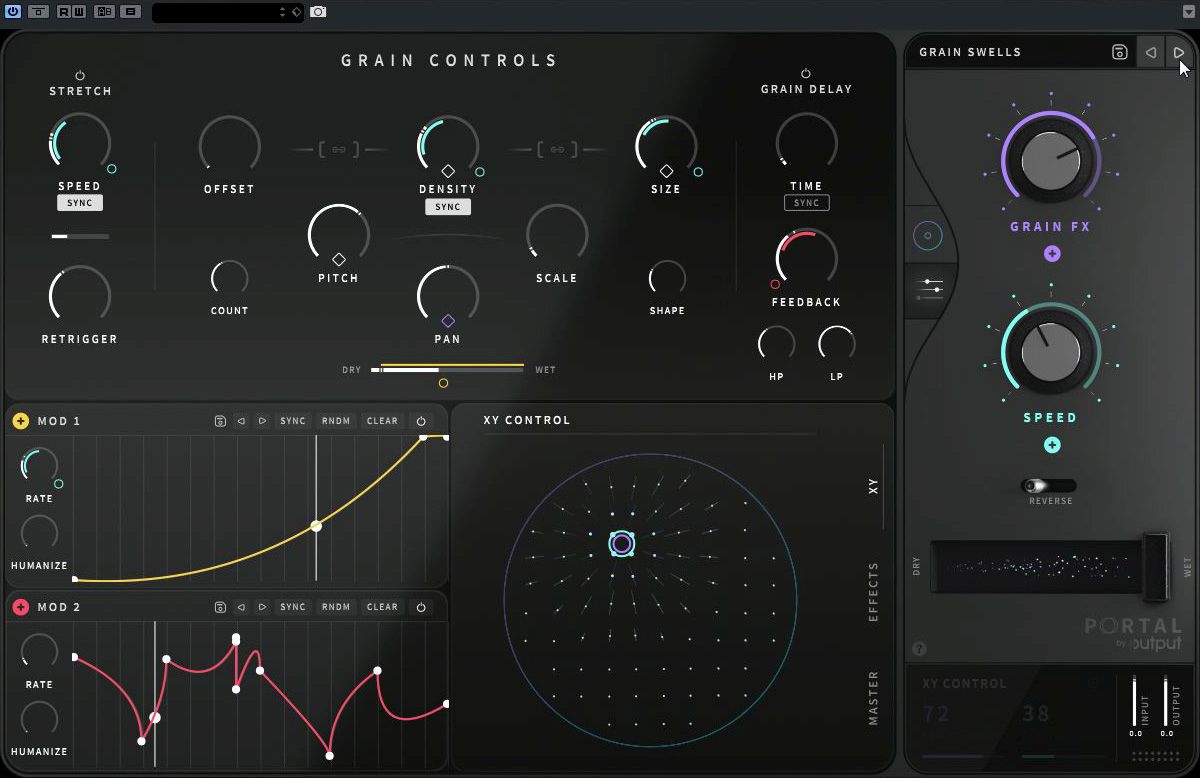Toggle the MOD 2 power button
1200x778 pixels.
coord(421,607)
